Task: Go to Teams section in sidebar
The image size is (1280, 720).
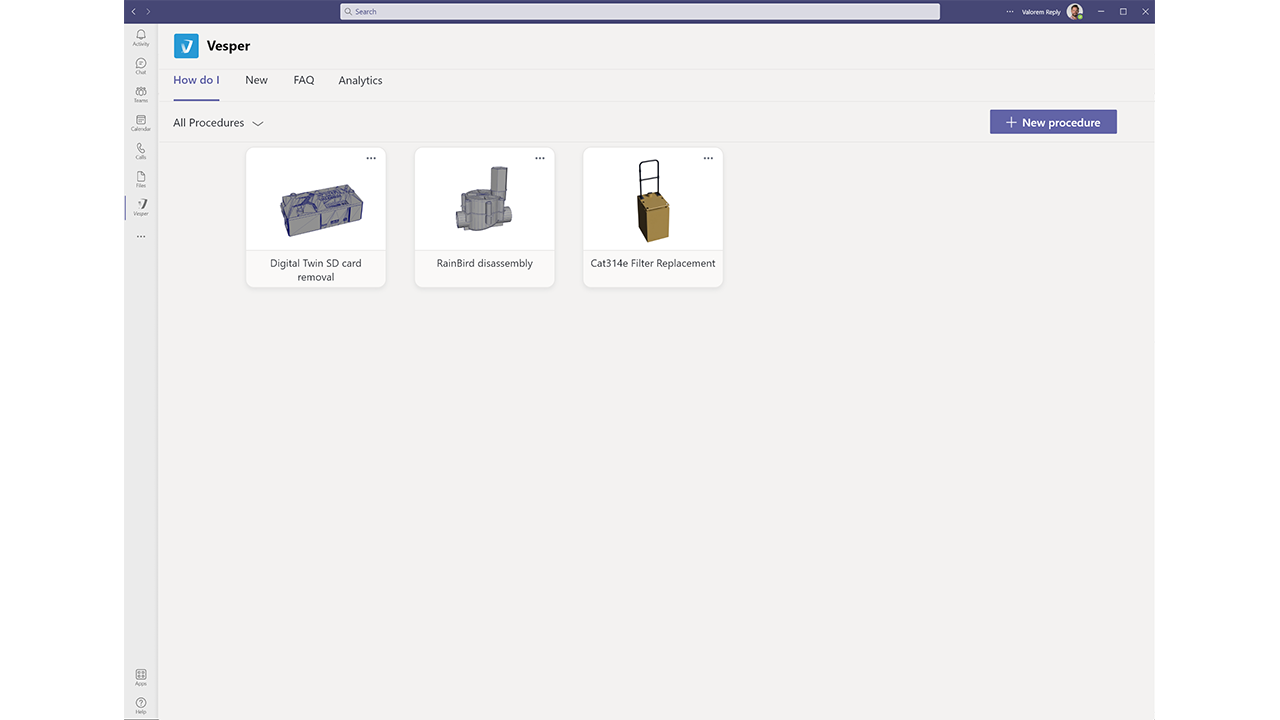Action: pos(141,94)
